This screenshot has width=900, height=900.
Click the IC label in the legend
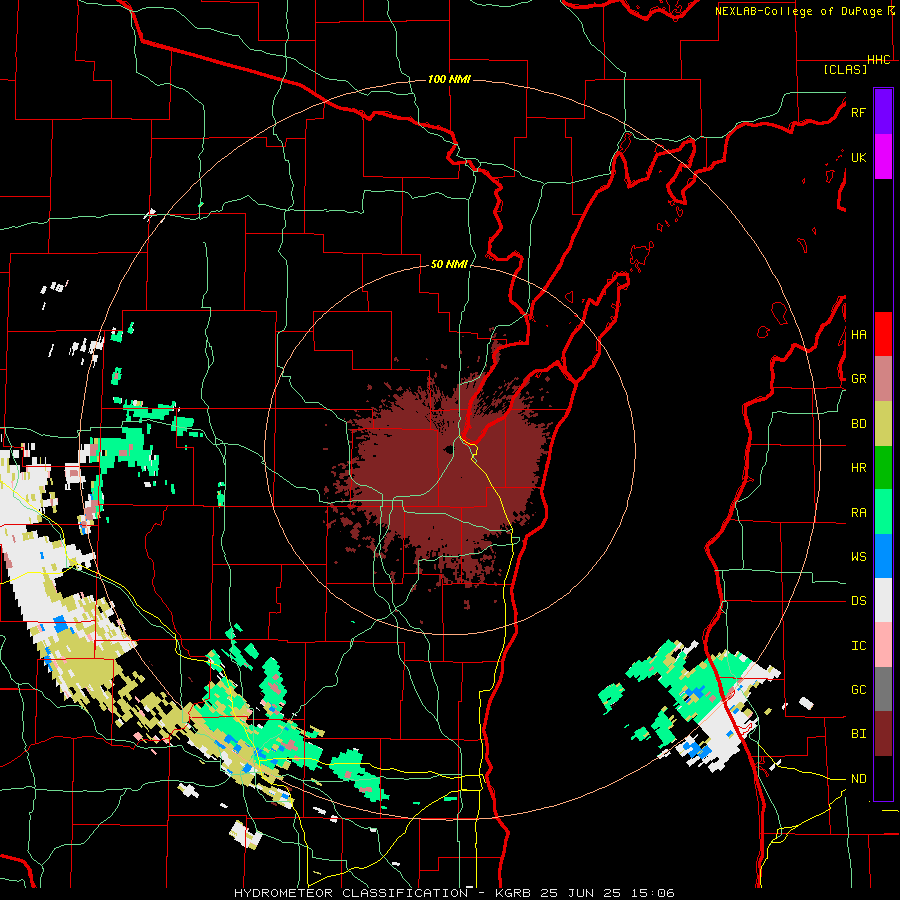859,646
